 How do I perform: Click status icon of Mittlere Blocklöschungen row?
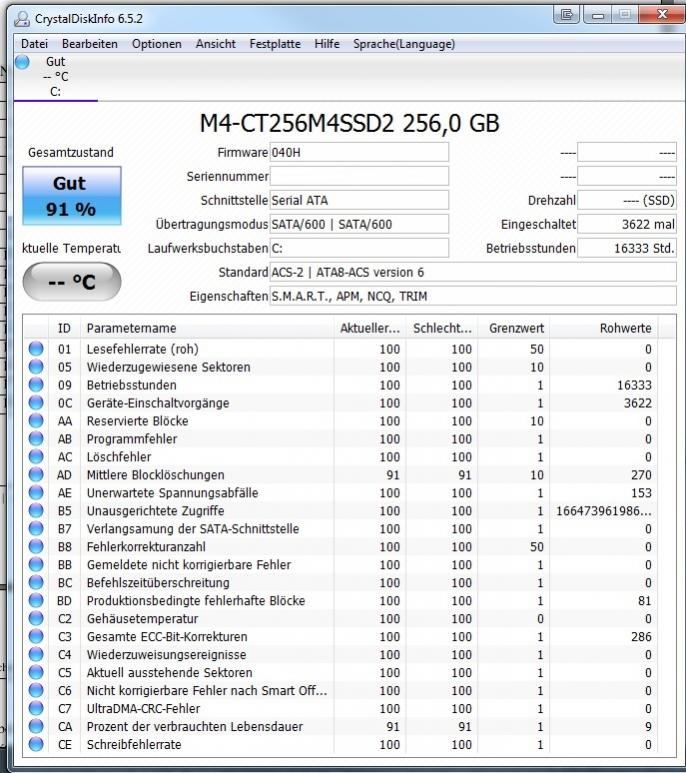pyautogui.click(x=36, y=475)
